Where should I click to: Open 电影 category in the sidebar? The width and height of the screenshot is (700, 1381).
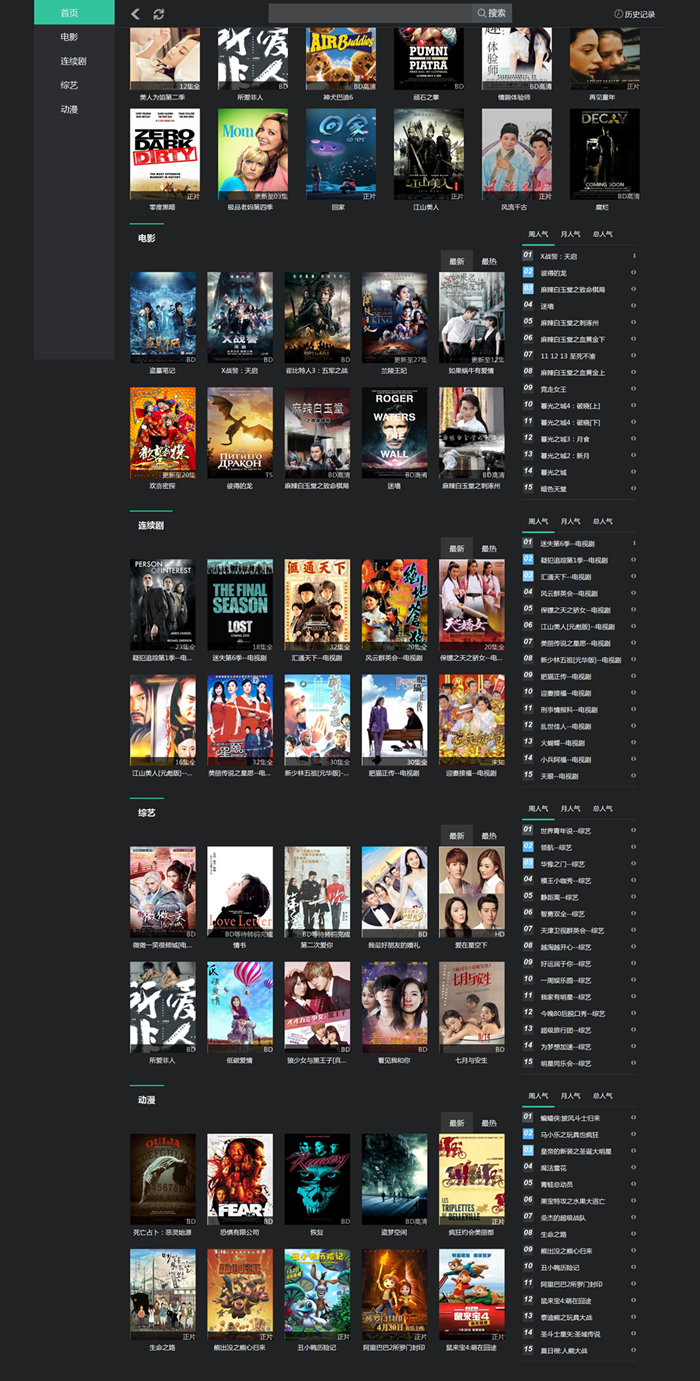(x=69, y=37)
